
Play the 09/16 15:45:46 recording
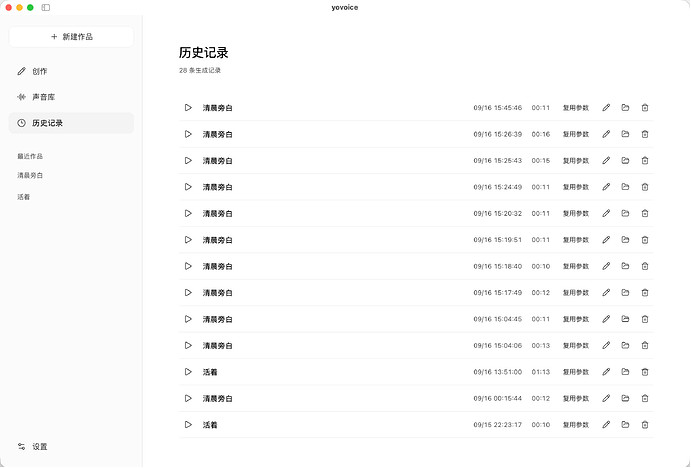point(188,108)
